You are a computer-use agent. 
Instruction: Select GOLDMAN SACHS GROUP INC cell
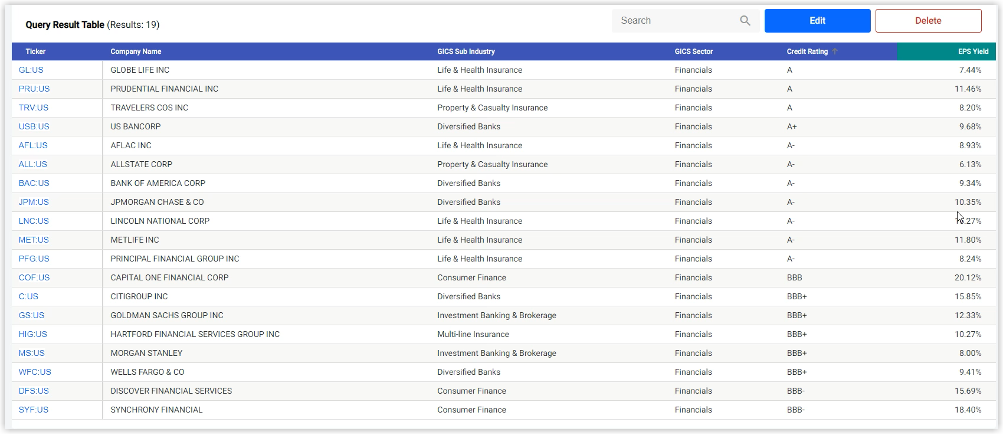[167, 315]
